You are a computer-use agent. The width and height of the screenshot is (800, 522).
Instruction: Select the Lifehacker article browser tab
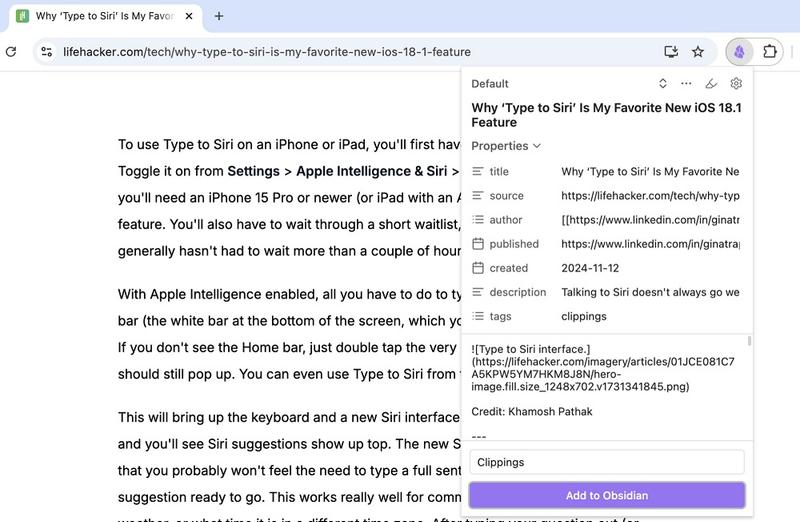point(100,16)
